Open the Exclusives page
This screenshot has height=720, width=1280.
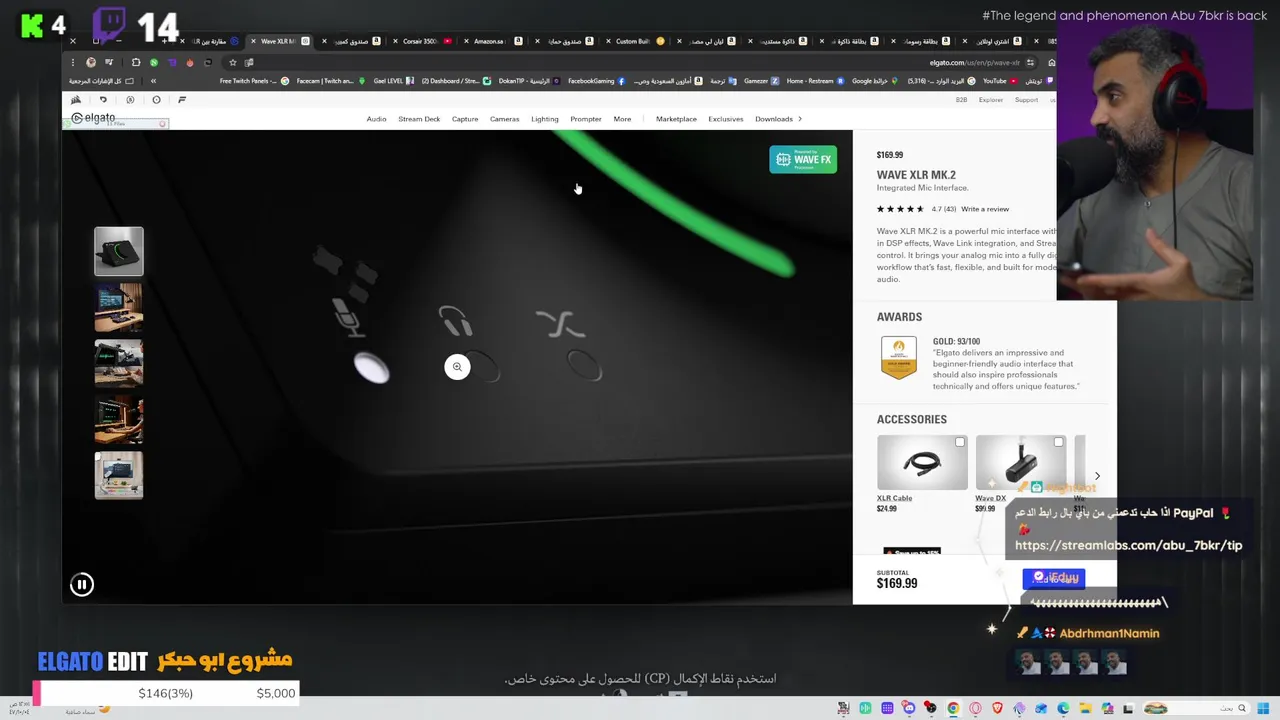pyautogui.click(x=726, y=119)
